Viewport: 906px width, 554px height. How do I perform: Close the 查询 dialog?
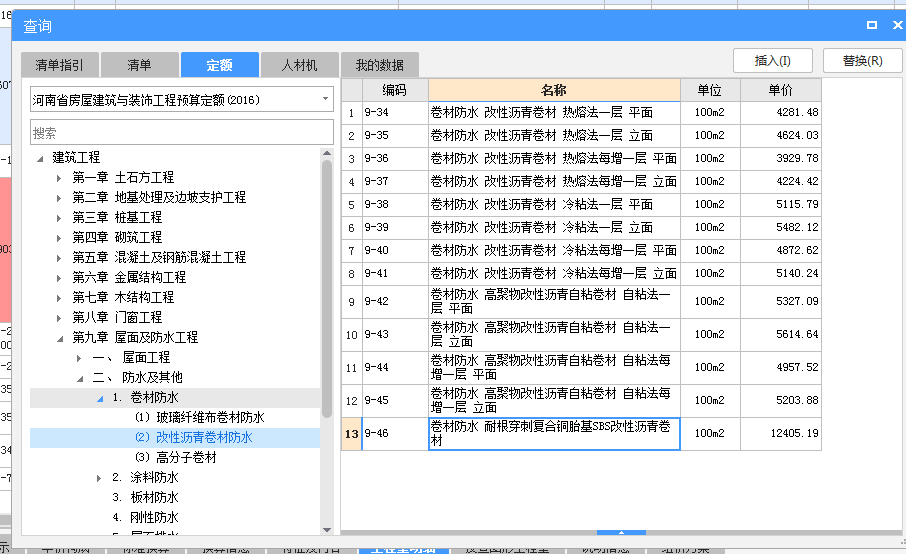[x=897, y=25]
